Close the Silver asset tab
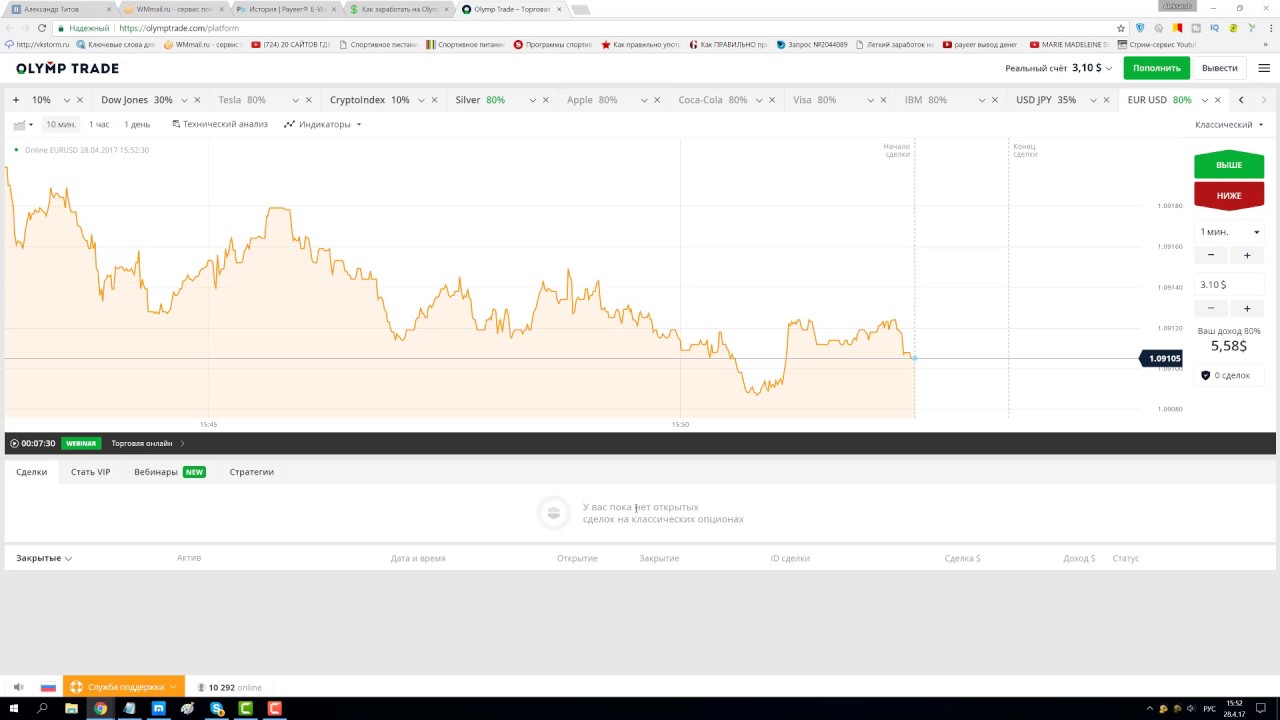The height and width of the screenshot is (720, 1280). (x=546, y=100)
